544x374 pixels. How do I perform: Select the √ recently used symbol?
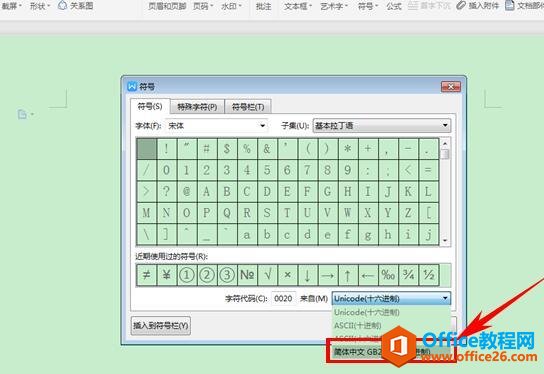pos(267,275)
